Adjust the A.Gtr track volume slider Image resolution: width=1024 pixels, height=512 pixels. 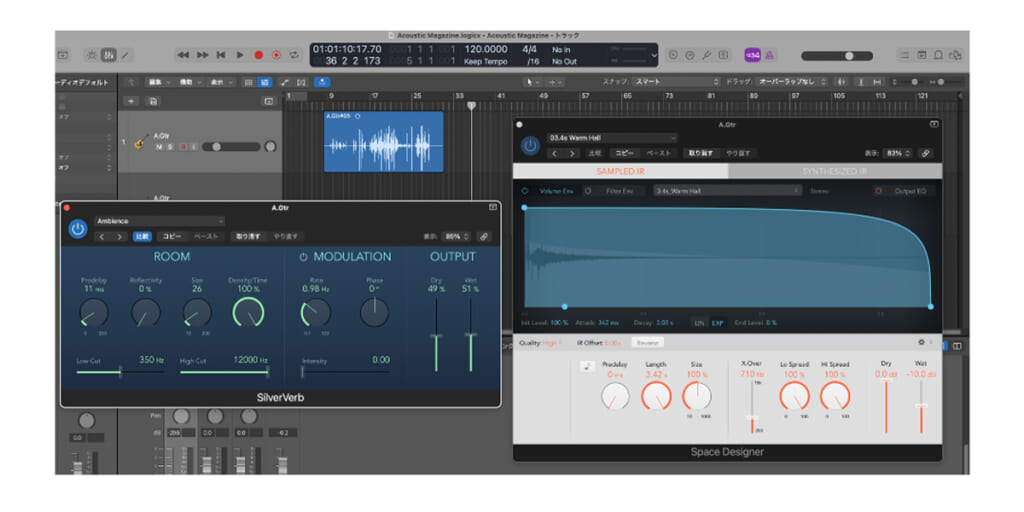coord(232,147)
